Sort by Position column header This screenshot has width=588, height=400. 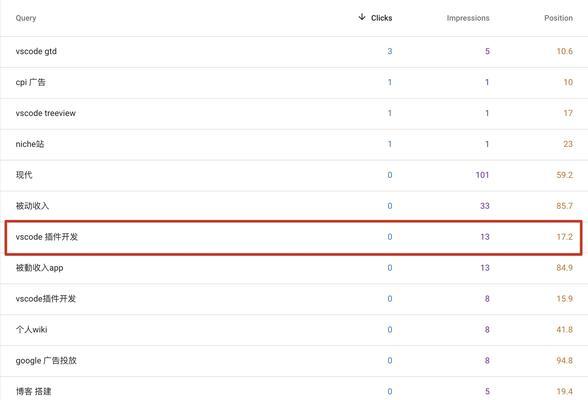click(x=558, y=18)
